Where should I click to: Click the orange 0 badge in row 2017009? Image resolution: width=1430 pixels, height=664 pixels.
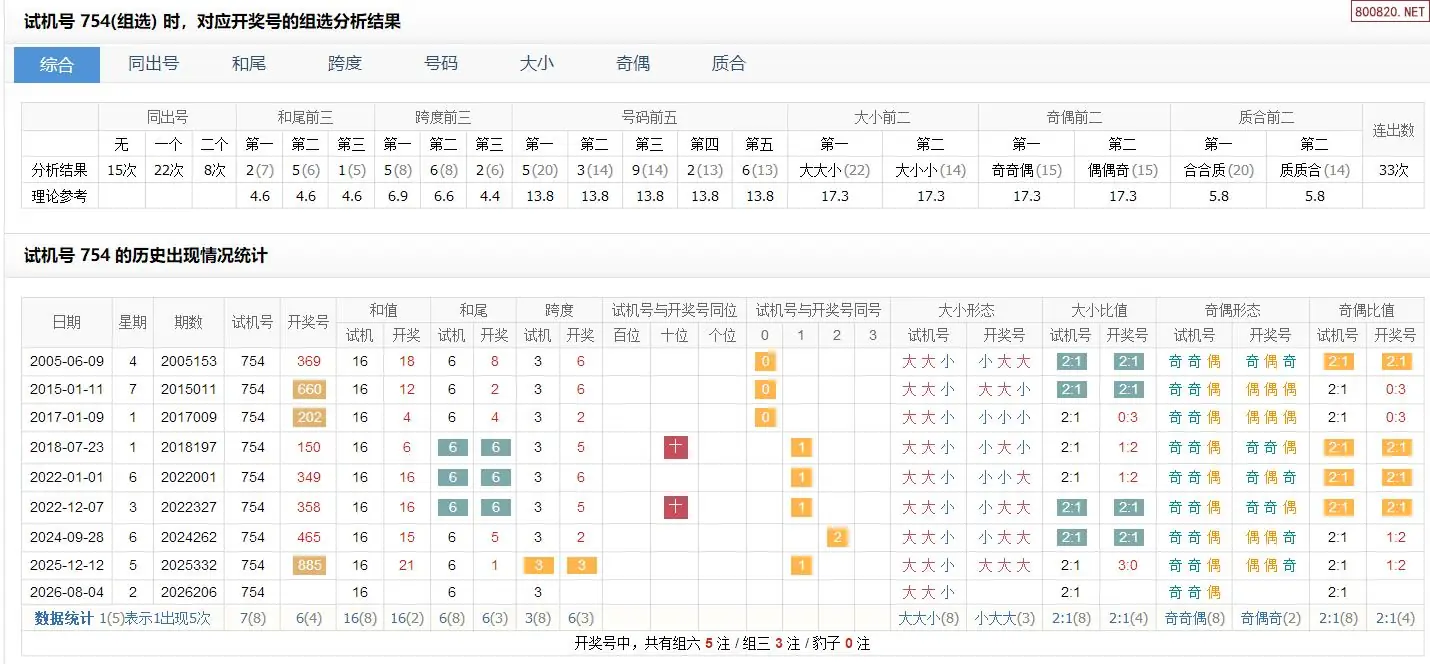(x=765, y=417)
